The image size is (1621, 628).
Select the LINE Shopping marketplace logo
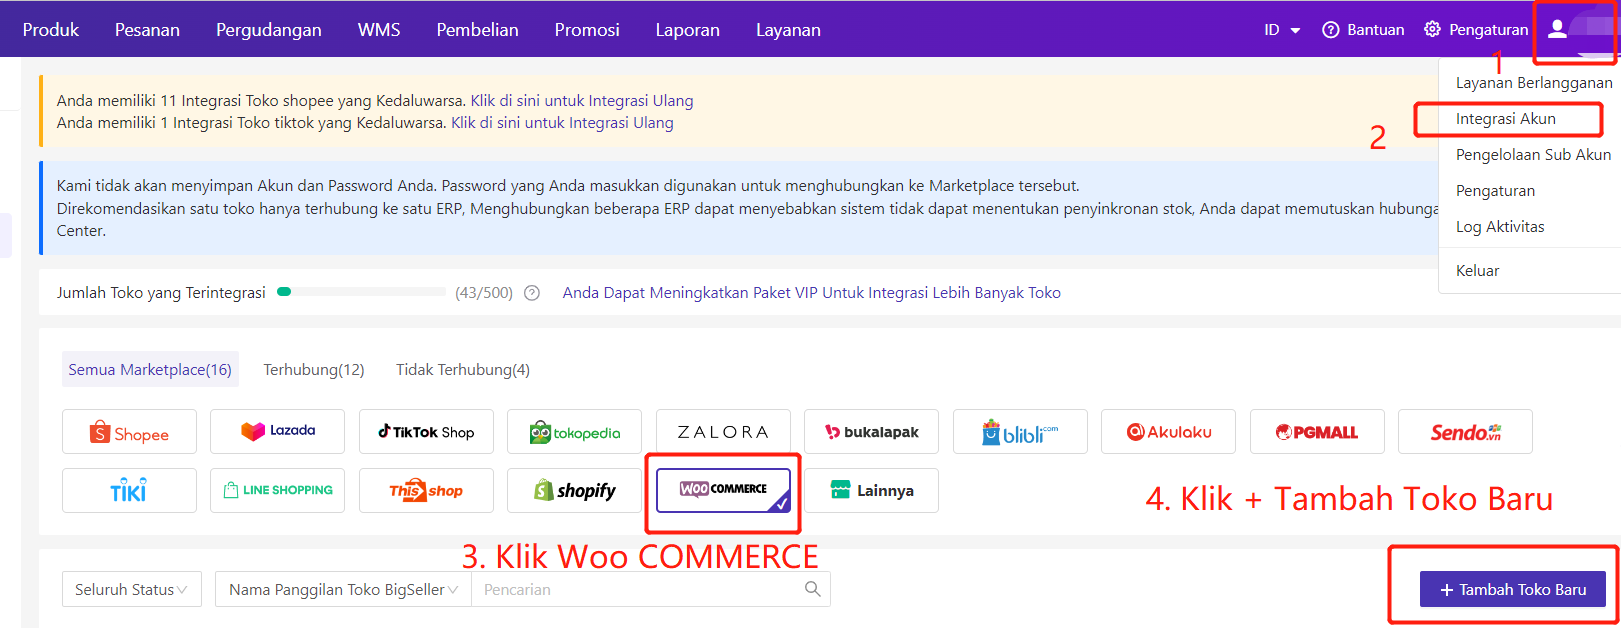pyautogui.click(x=278, y=491)
